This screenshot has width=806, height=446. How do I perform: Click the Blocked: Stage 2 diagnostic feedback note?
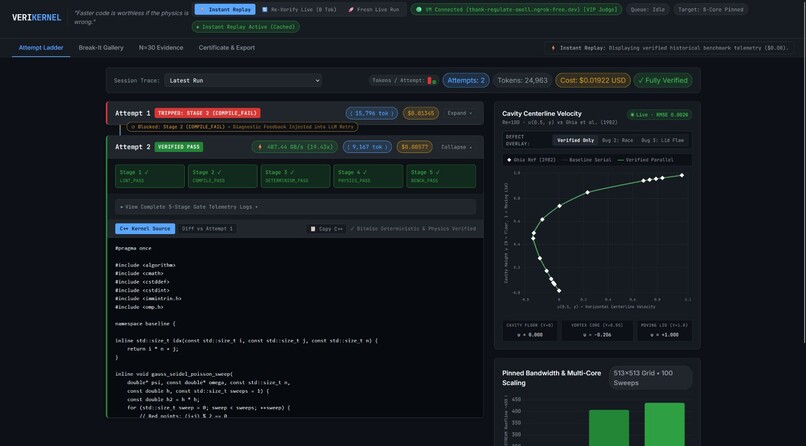242,126
